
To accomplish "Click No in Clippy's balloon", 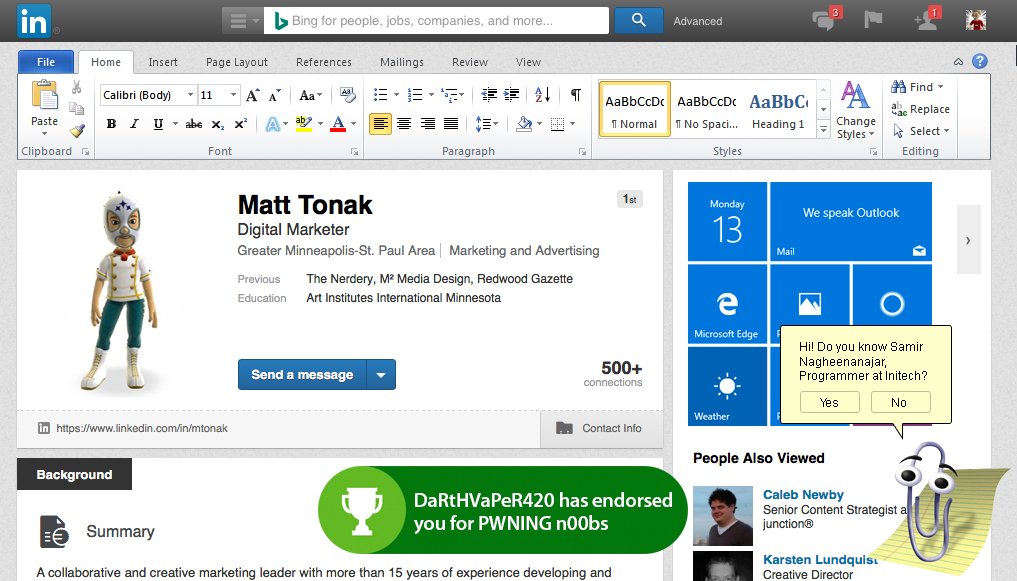I will (900, 403).
